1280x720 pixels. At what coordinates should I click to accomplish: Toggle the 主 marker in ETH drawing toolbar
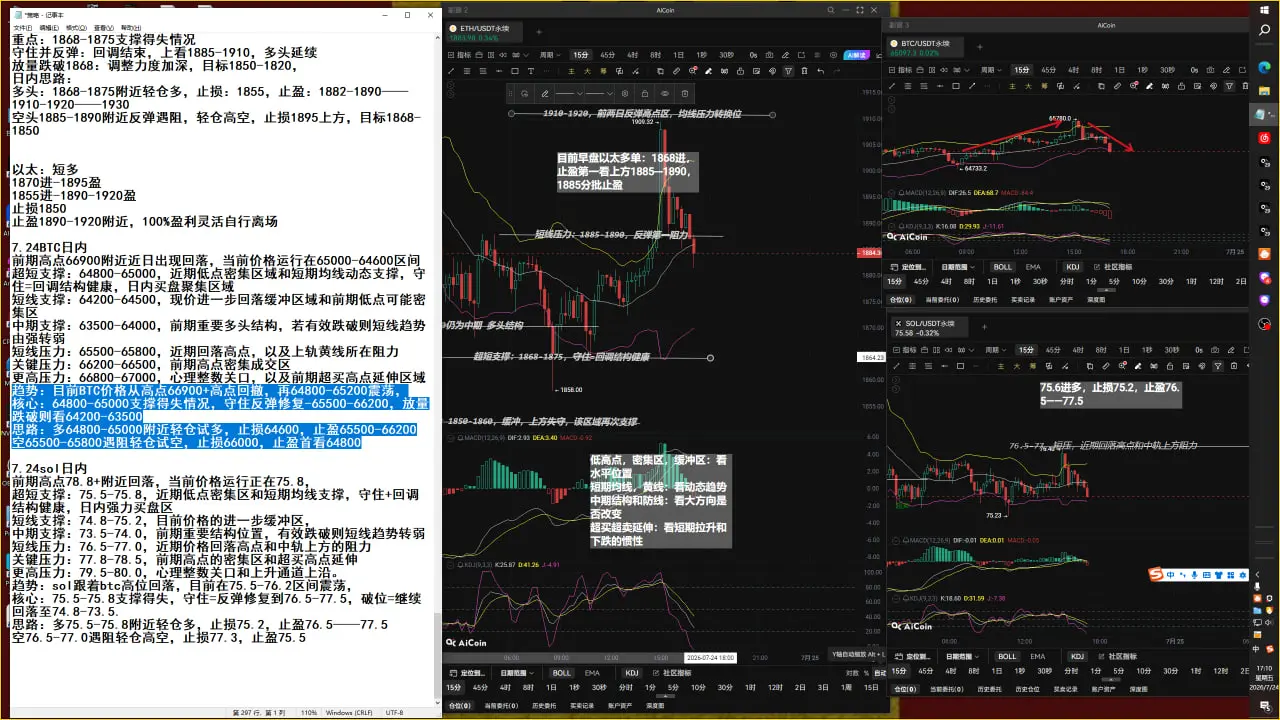pyautogui.click(x=571, y=71)
